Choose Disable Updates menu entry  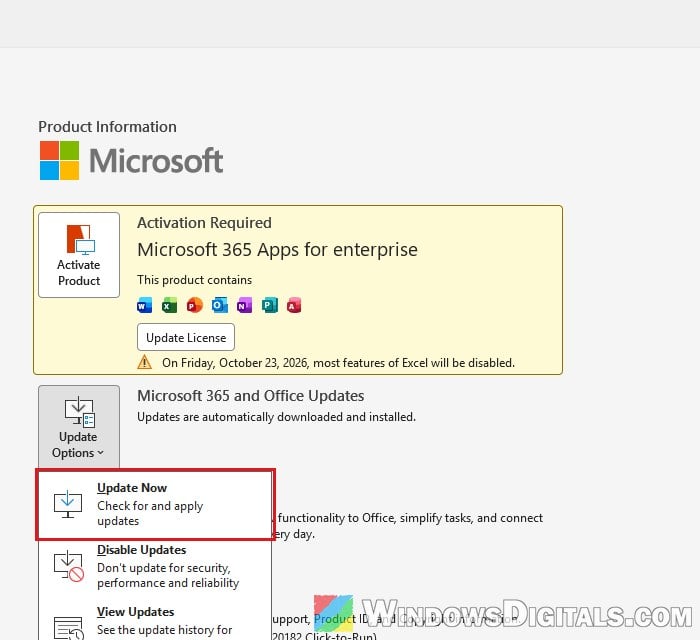tap(155, 566)
